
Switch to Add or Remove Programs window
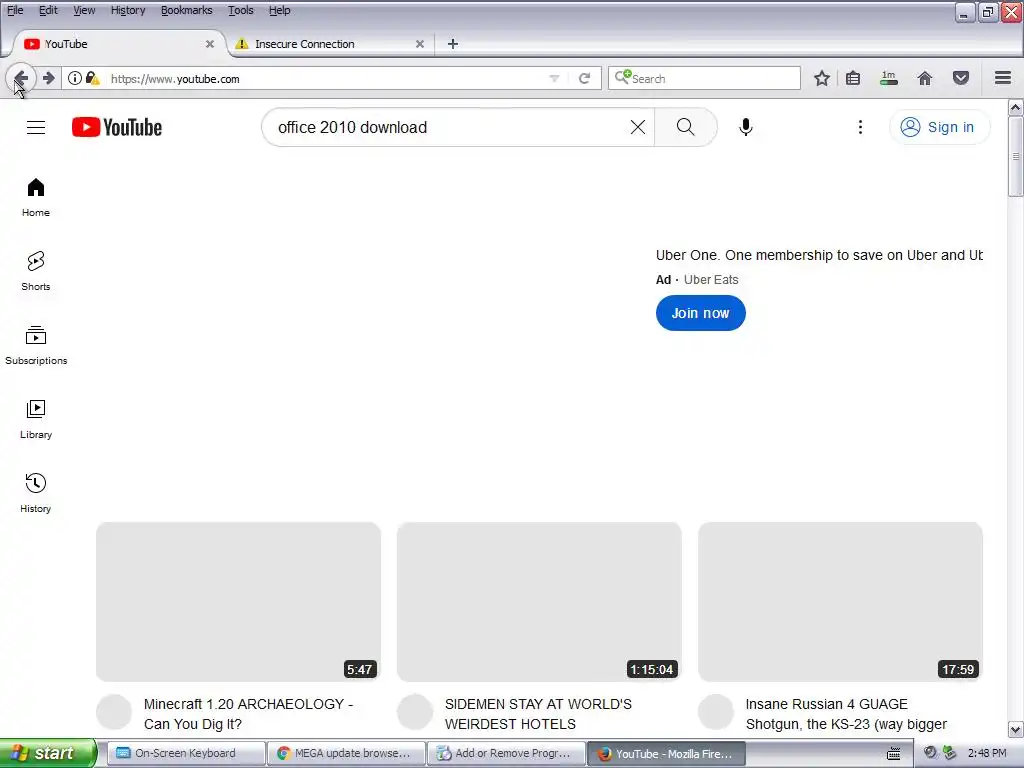pyautogui.click(x=506, y=753)
